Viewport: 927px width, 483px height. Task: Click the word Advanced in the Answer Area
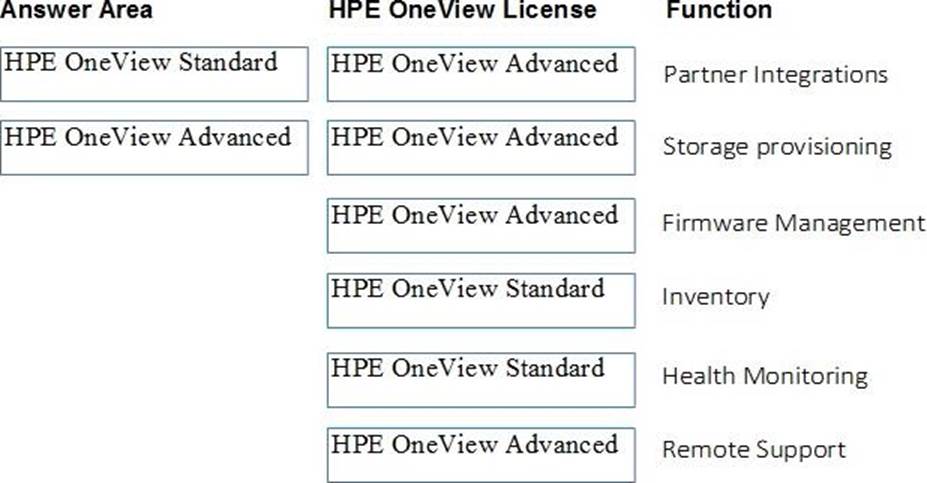click(x=235, y=136)
